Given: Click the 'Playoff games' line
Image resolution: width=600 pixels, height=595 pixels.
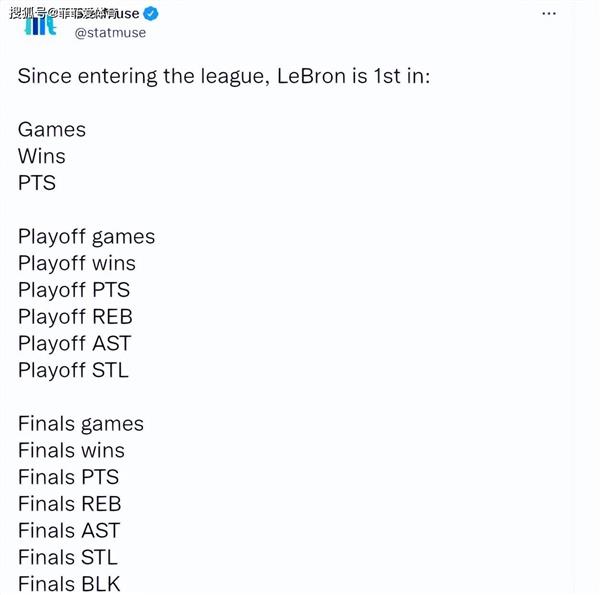Looking at the screenshot, I should [x=86, y=237].
